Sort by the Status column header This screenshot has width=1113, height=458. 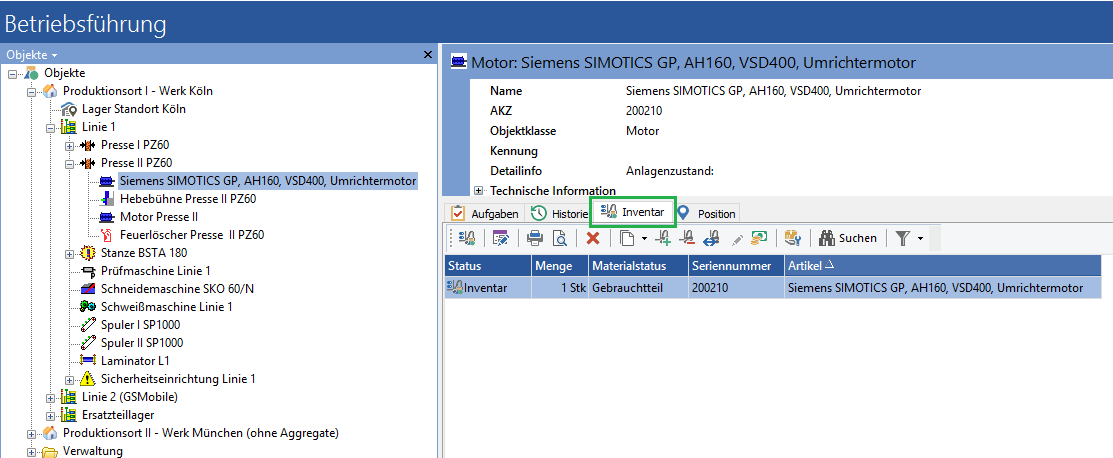[488, 266]
